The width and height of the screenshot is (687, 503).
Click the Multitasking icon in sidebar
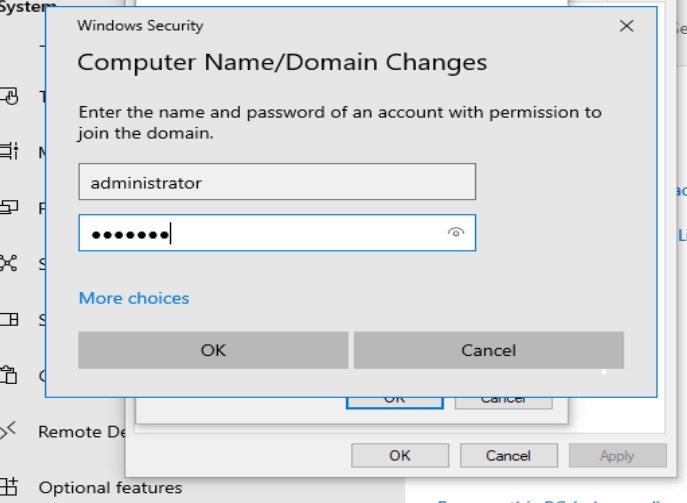[x=9, y=151]
